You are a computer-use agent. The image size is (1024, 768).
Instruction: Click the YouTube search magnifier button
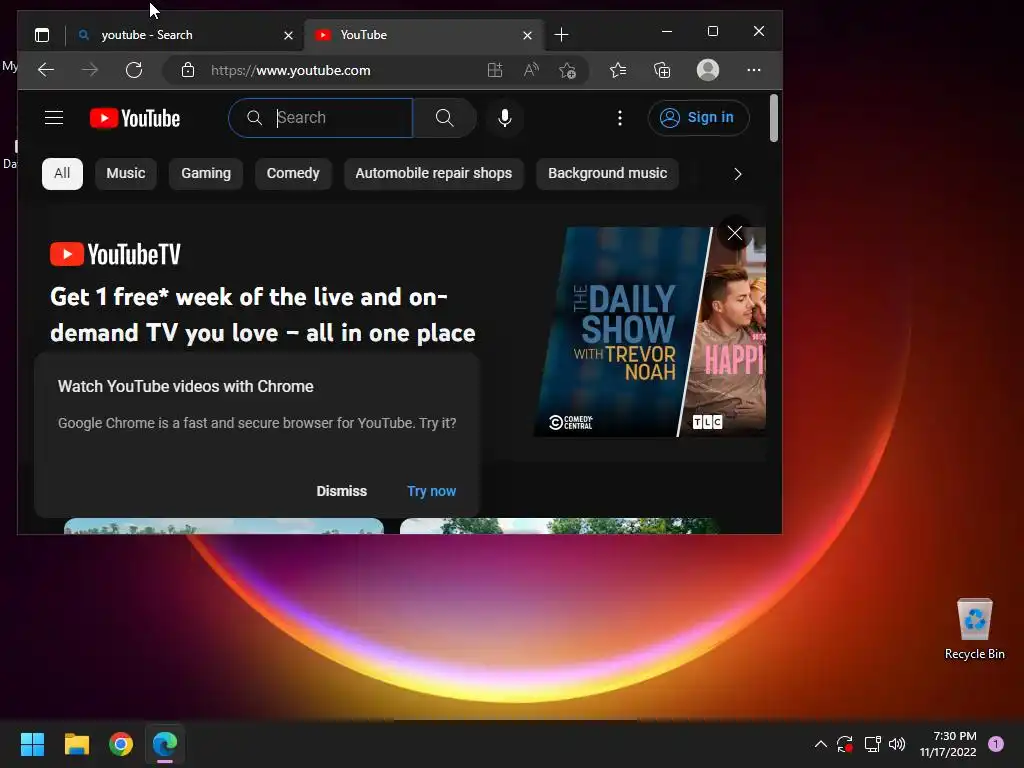444,118
